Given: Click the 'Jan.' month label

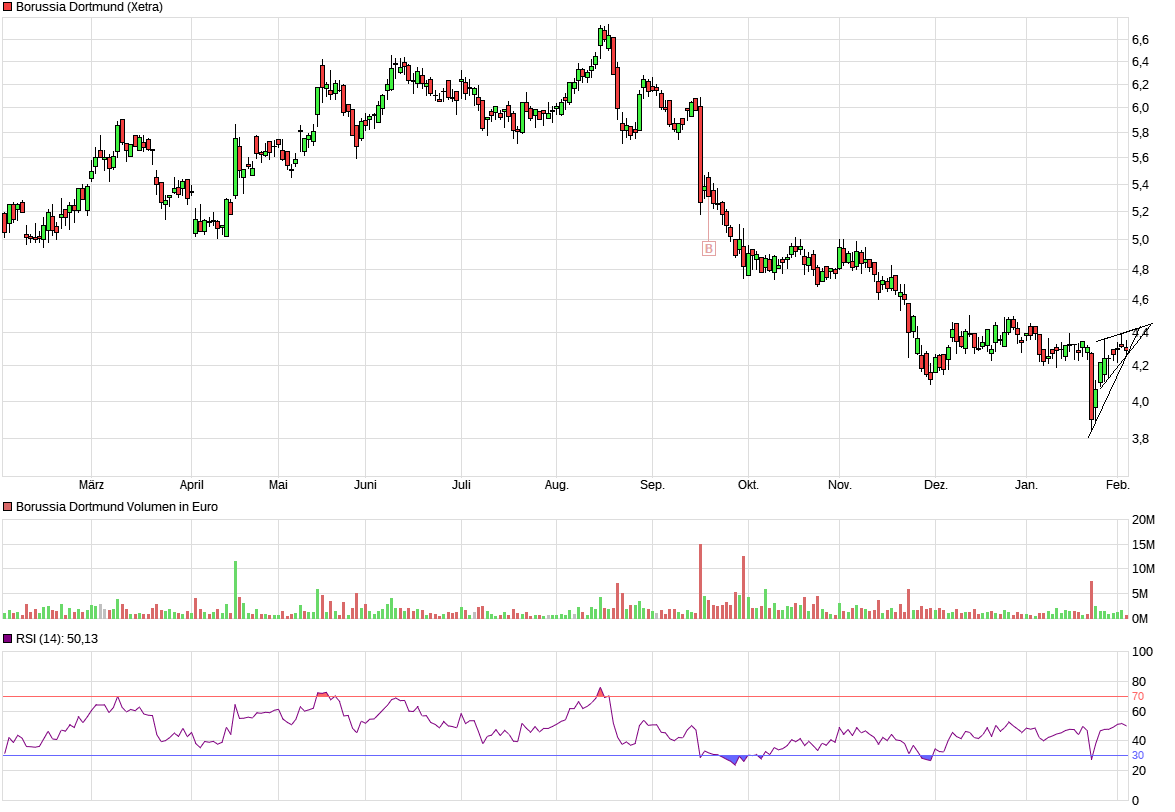Looking at the screenshot, I should tap(1027, 485).
